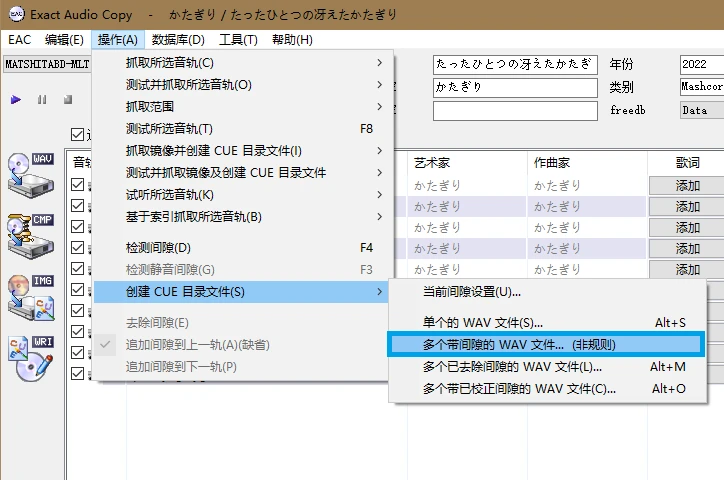The image size is (724, 480).
Task: Toggle the fourth track's checkbox
Action: pyautogui.click(x=78, y=247)
